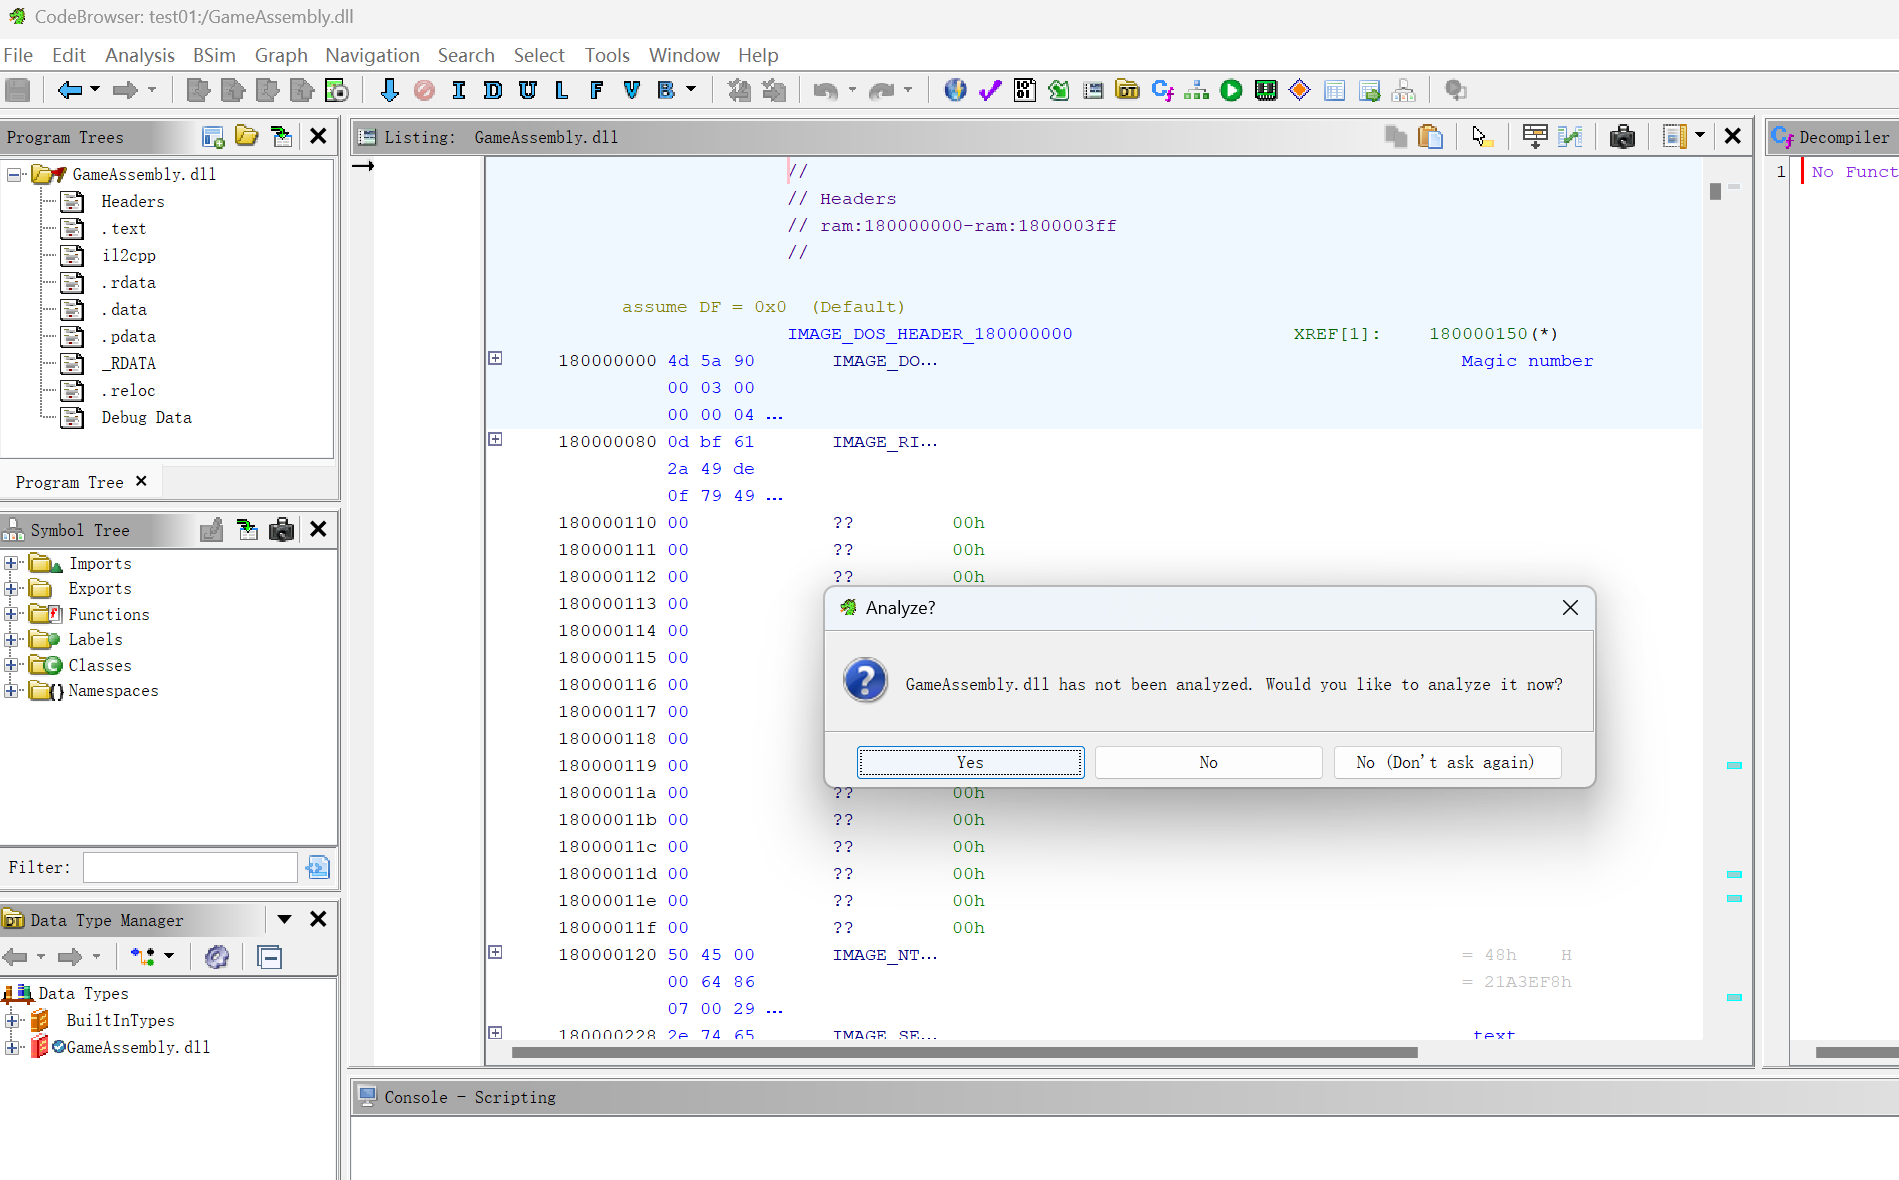Screen dimensions: 1899x1180
Task: Close the Program Trees panel
Action: [318, 136]
